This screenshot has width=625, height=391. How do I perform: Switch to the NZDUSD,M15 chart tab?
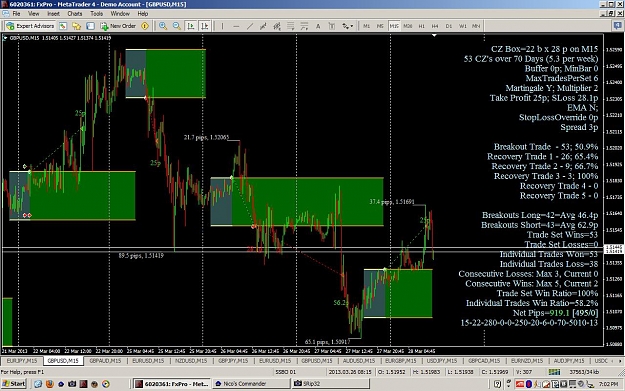(191, 361)
